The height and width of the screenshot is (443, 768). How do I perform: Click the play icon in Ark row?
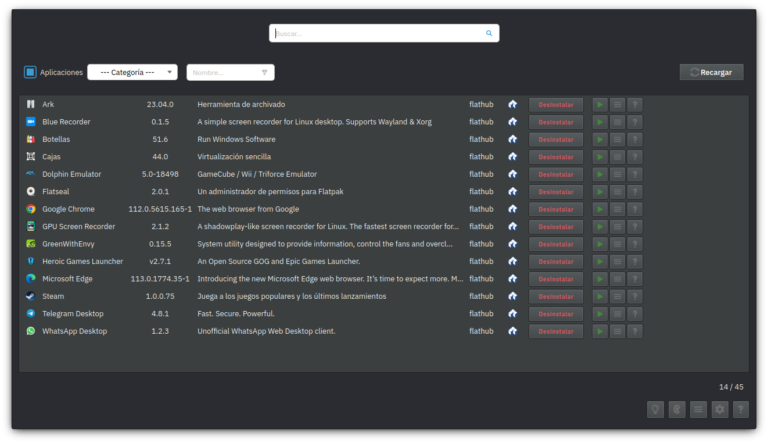pyautogui.click(x=599, y=104)
